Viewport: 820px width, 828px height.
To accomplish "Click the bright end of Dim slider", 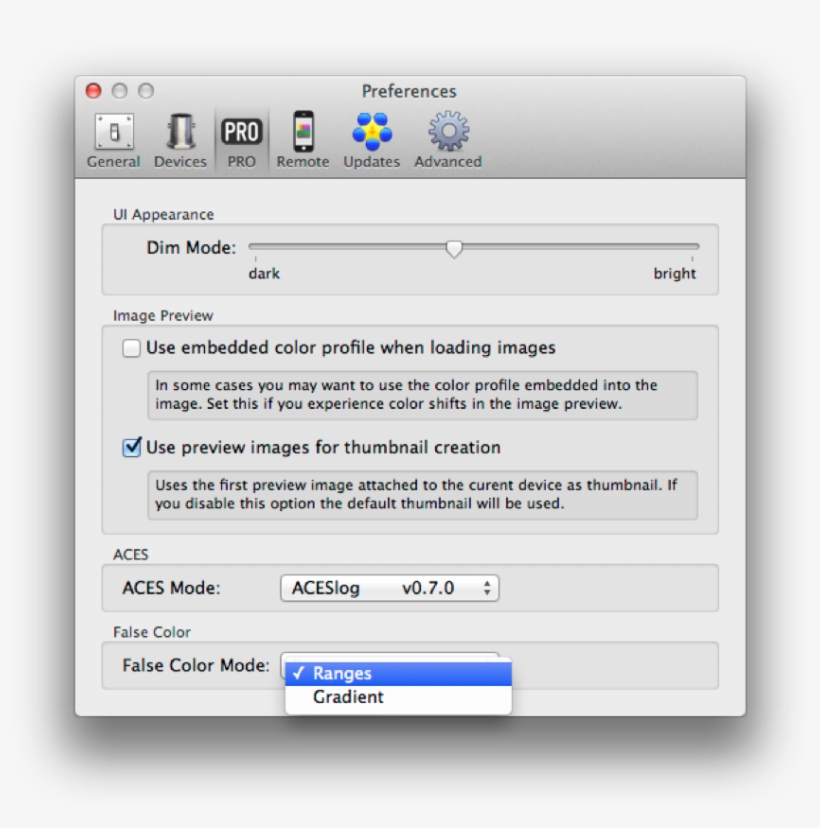I will point(696,246).
